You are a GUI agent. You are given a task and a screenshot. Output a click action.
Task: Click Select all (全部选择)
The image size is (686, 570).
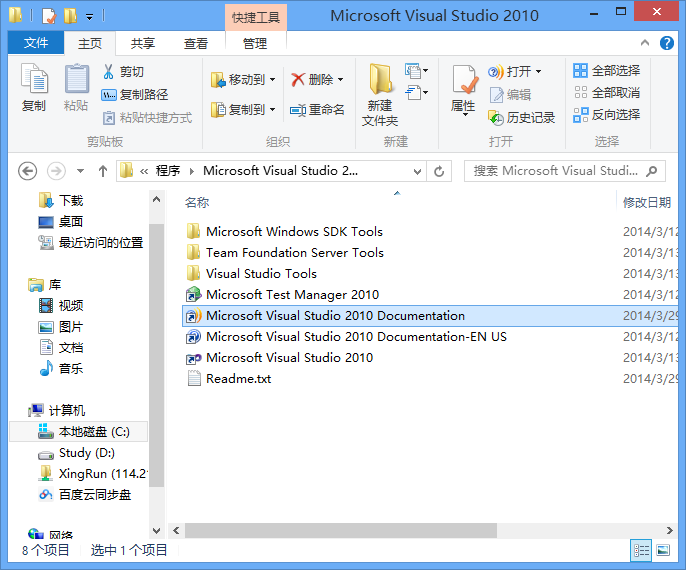[x=606, y=70]
